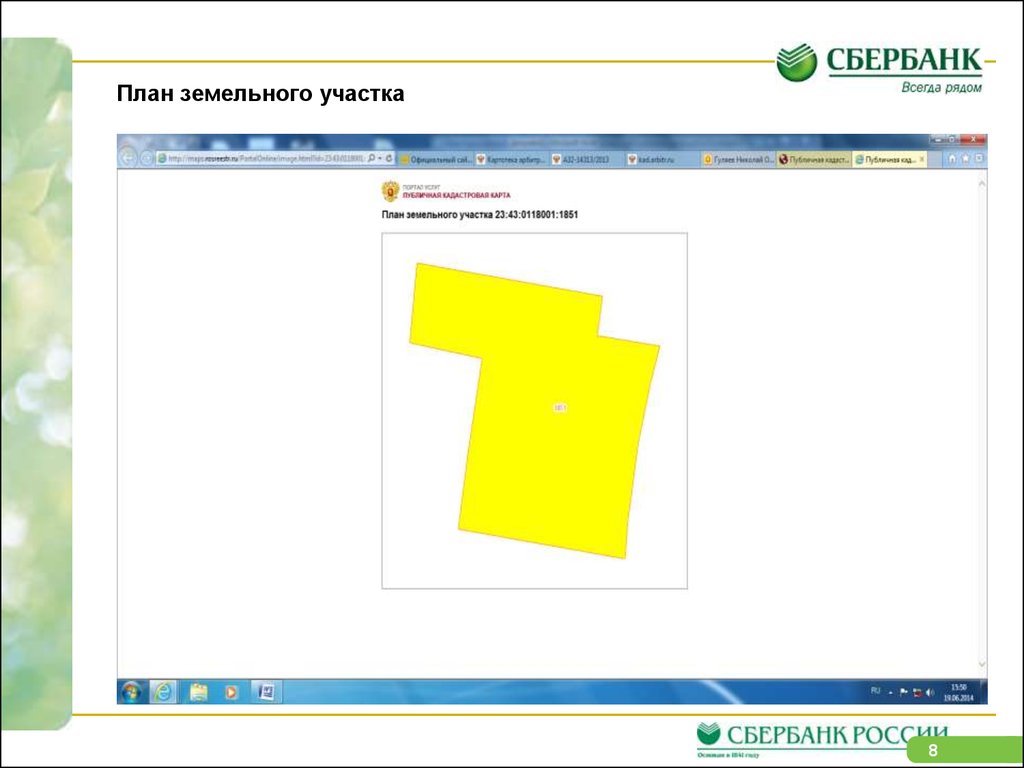The width and height of the screenshot is (1024, 768).
Task: Close the browser window with the red X
Action: (x=974, y=140)
